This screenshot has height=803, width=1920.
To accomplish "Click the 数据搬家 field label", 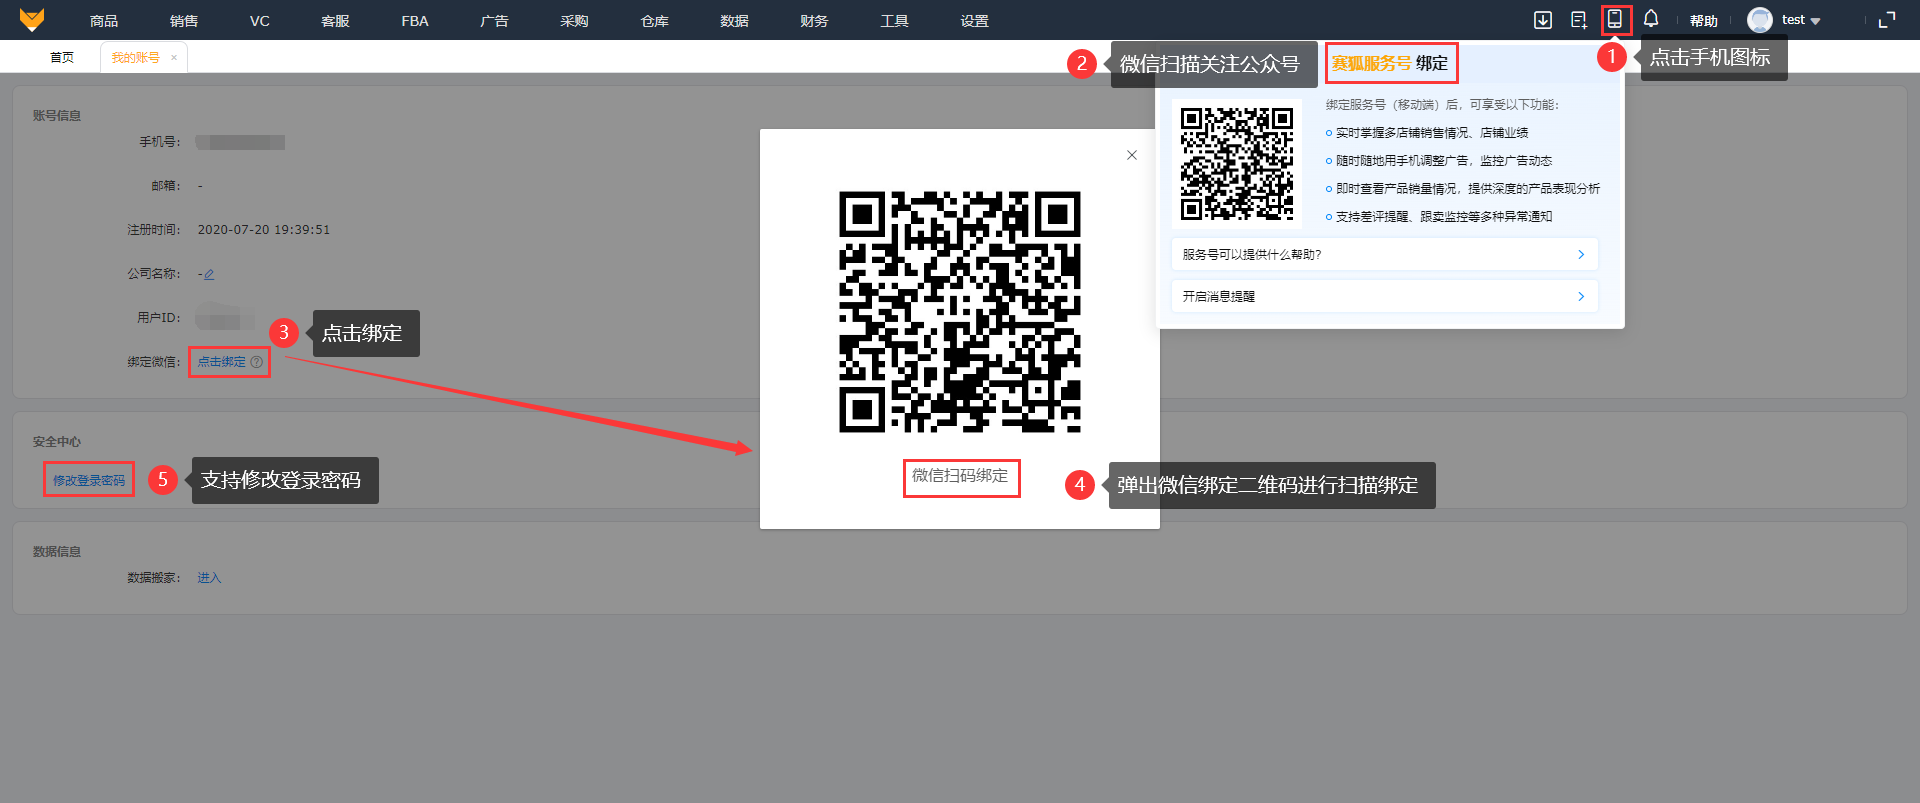I will click(x=154, y=578).
